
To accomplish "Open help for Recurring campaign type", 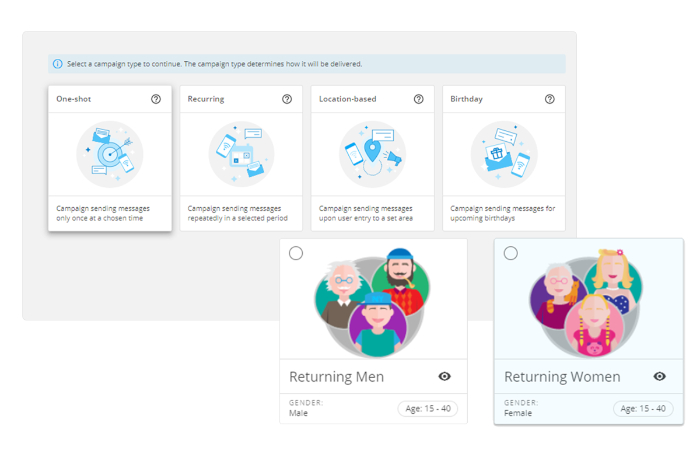I will 287,99.
